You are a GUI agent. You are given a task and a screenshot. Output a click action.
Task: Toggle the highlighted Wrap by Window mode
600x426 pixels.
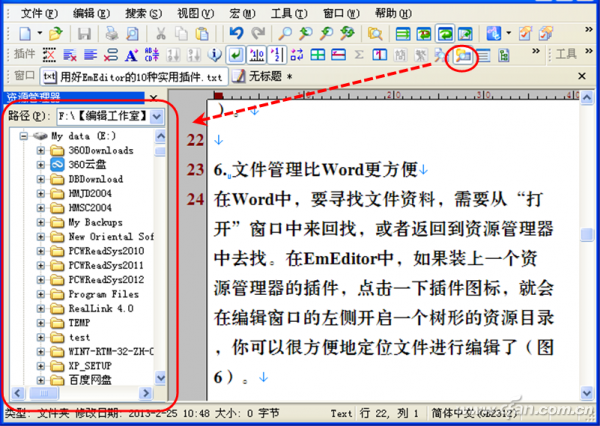click(x=445, y=34)
